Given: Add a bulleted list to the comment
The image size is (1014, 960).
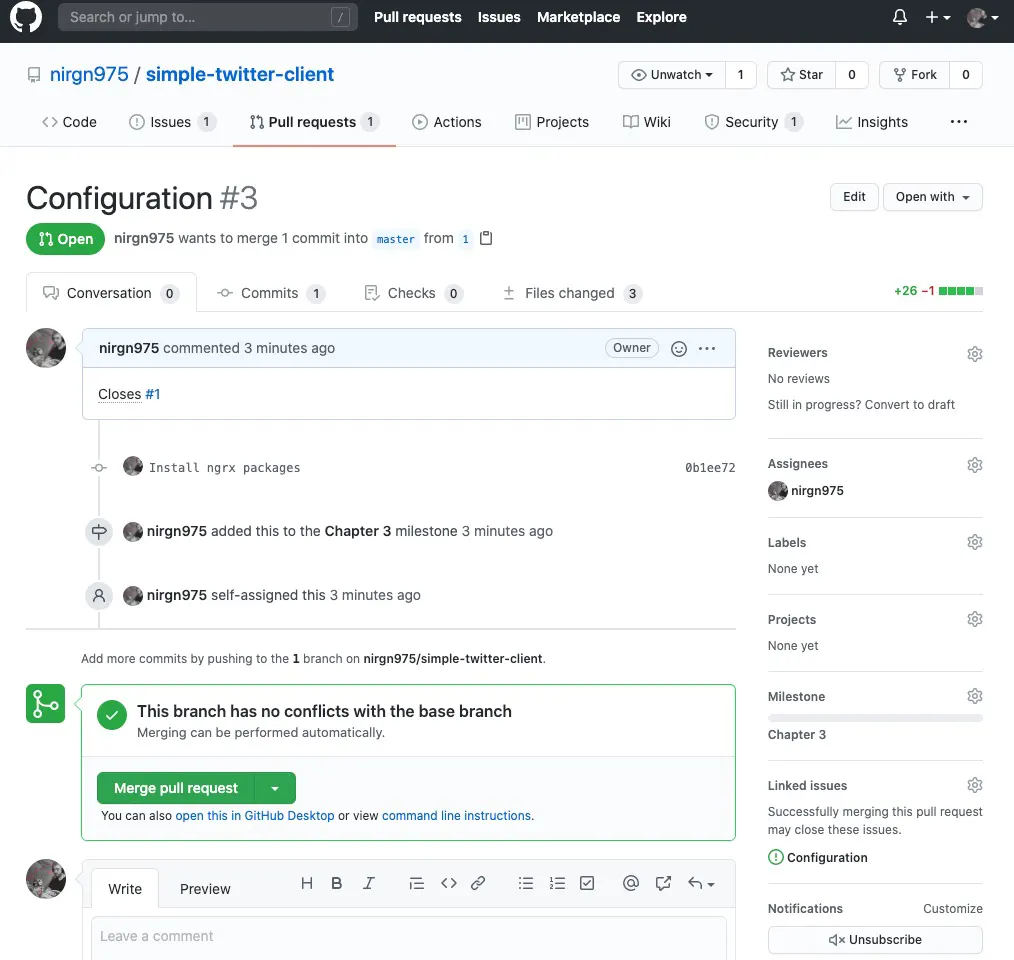Looking at the screenshot, I should pos(526,883).
